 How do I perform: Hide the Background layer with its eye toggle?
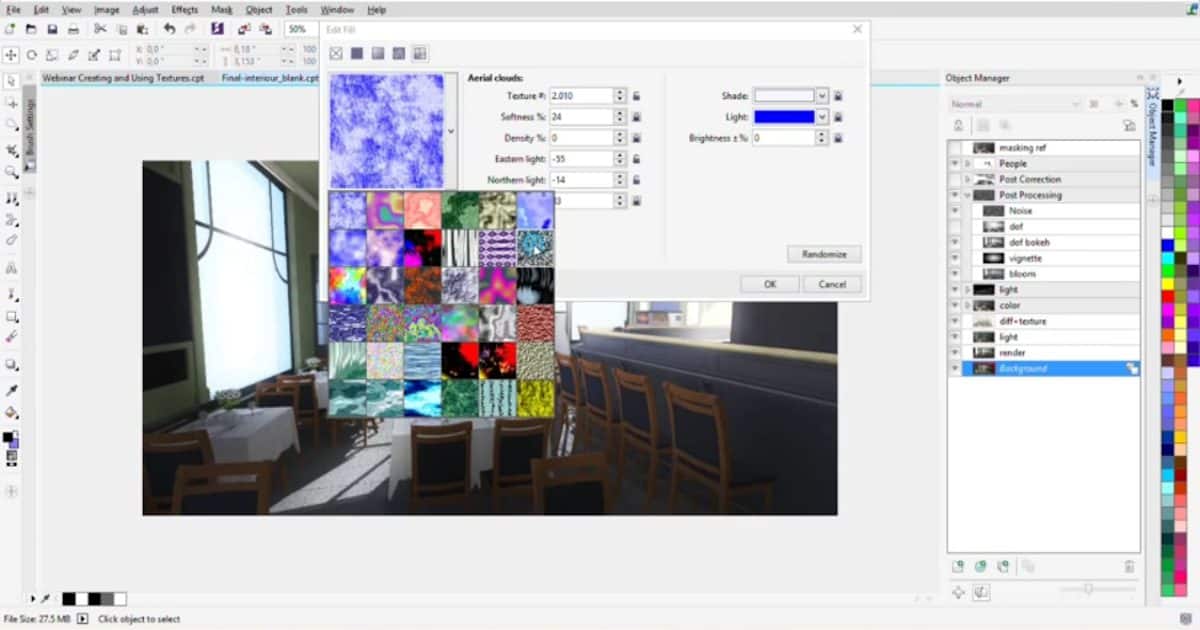click(x=955, y=368)
